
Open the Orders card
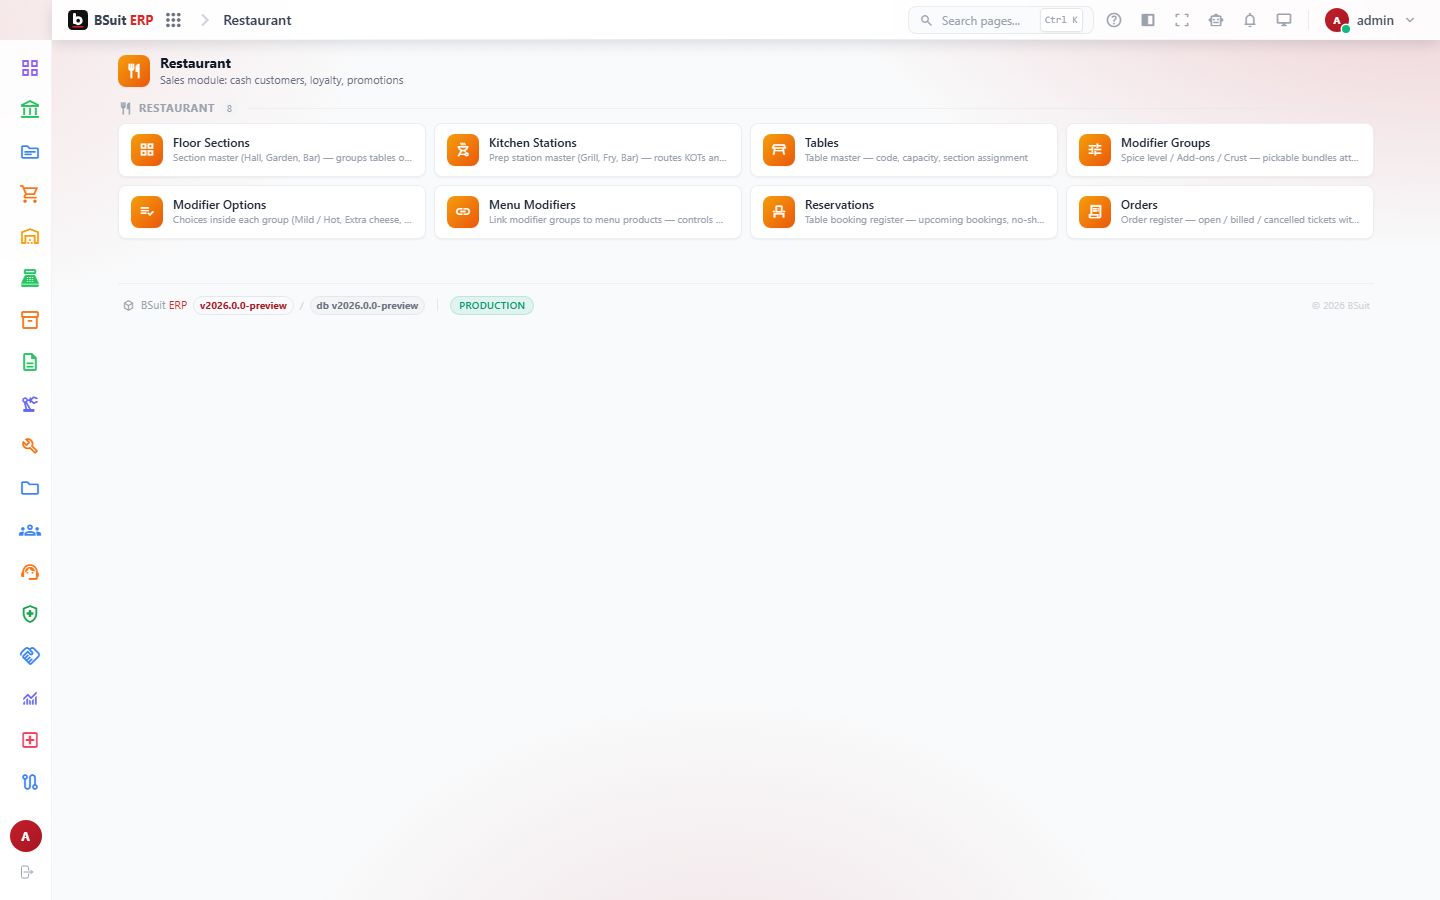1220,212
